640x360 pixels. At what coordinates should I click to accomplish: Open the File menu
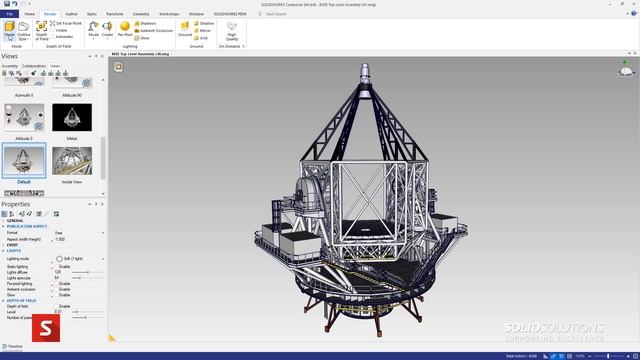click(x=9, y=14)
